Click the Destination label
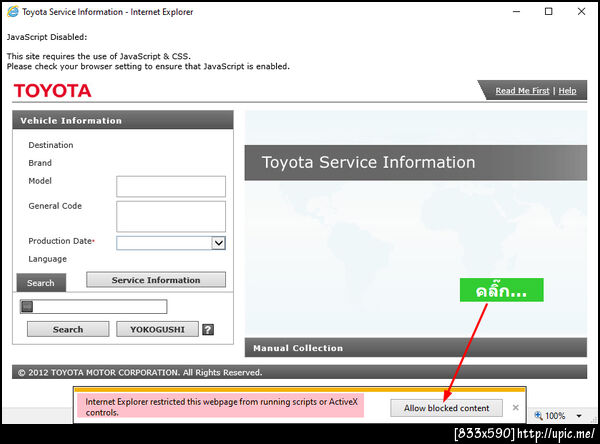The width and height of the screenshot is (600, 444). coord(51,145)
